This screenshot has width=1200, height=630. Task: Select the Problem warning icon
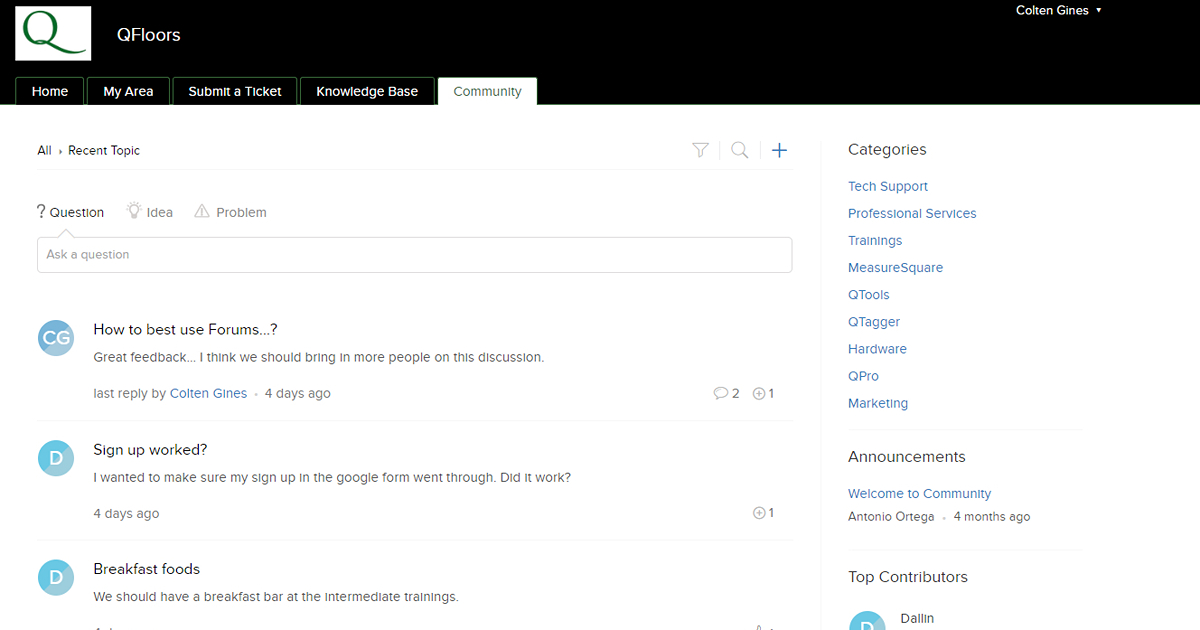[x=202, y=211]
